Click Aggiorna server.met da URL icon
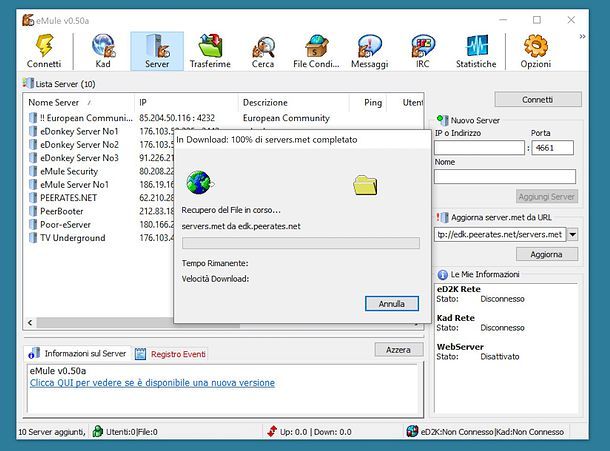The image size is (610, 451). (x=442, y=217)
